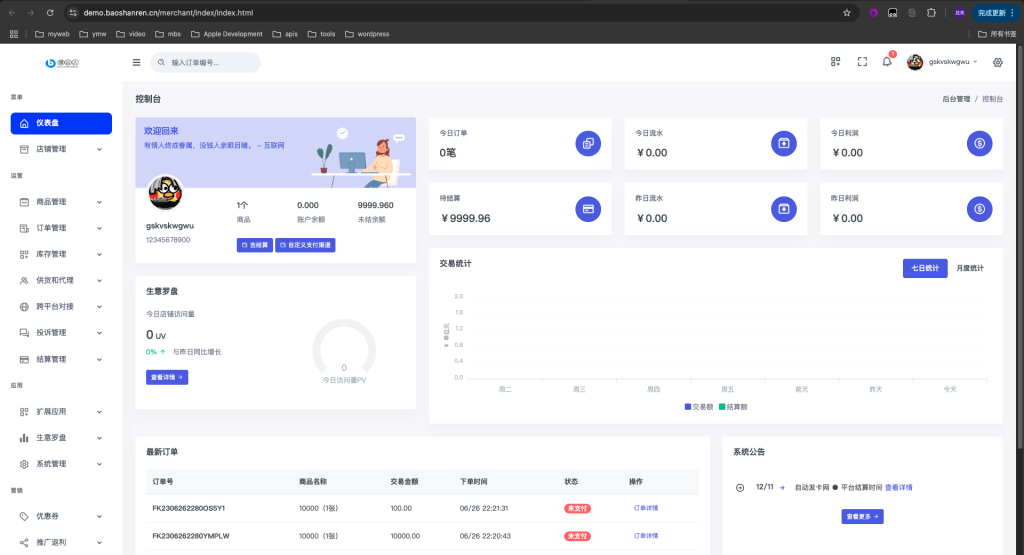The image size is (1024, 555).
Task: Select the 系统管理 menu label
Action: click(x=51, y=464)
